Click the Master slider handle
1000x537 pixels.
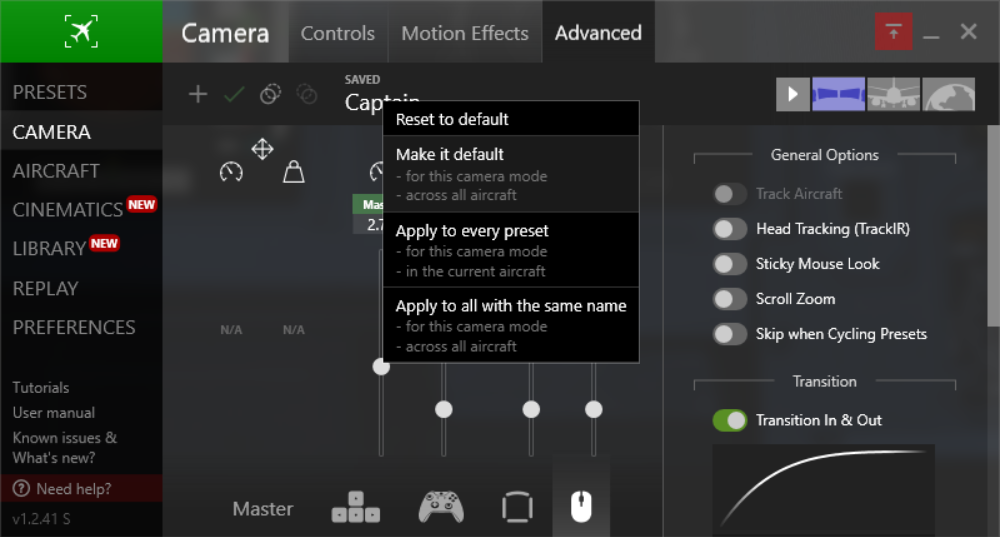tap(381, 367)
